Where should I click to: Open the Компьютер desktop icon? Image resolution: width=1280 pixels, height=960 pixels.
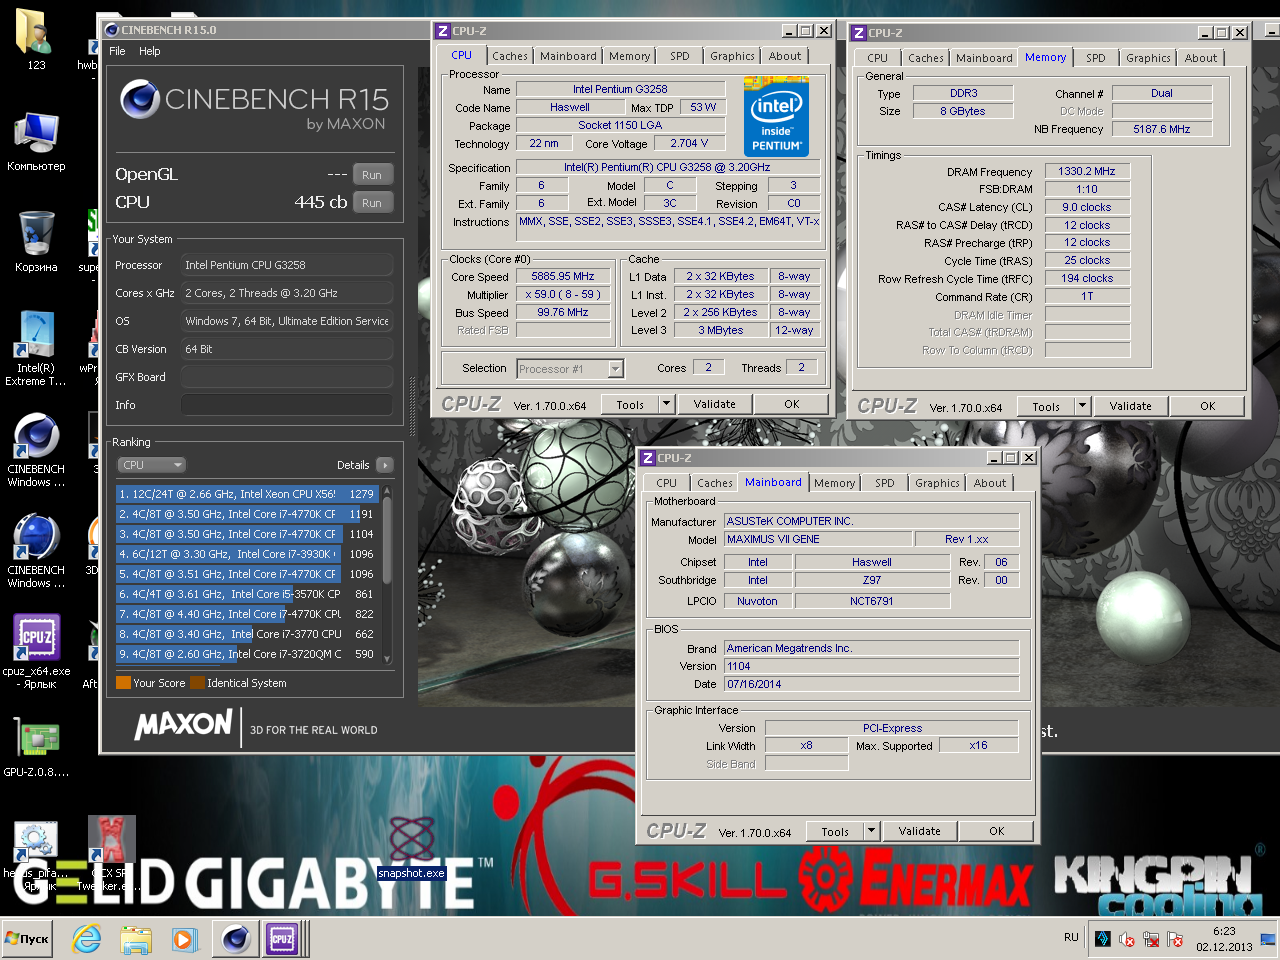click(x=36, y=134)
